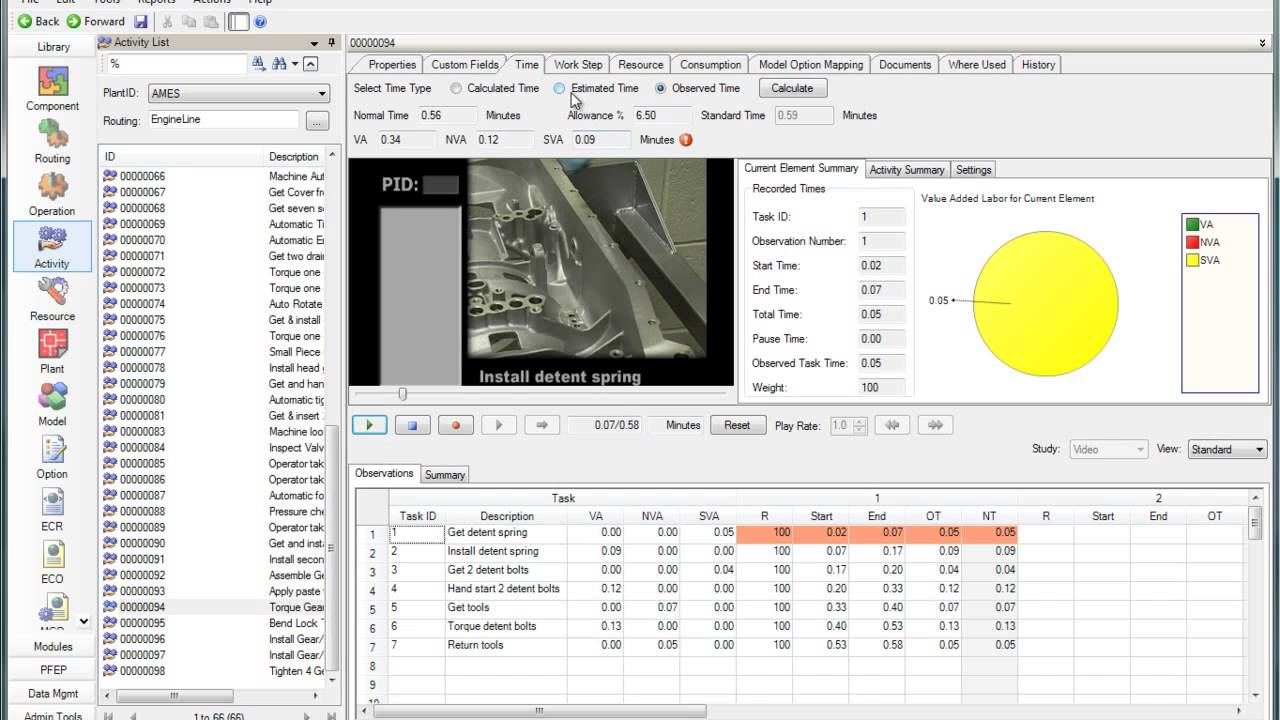The image size is (1280, 720).
Task: Click the Forward navigation button
Action: (x=96, y=21)
